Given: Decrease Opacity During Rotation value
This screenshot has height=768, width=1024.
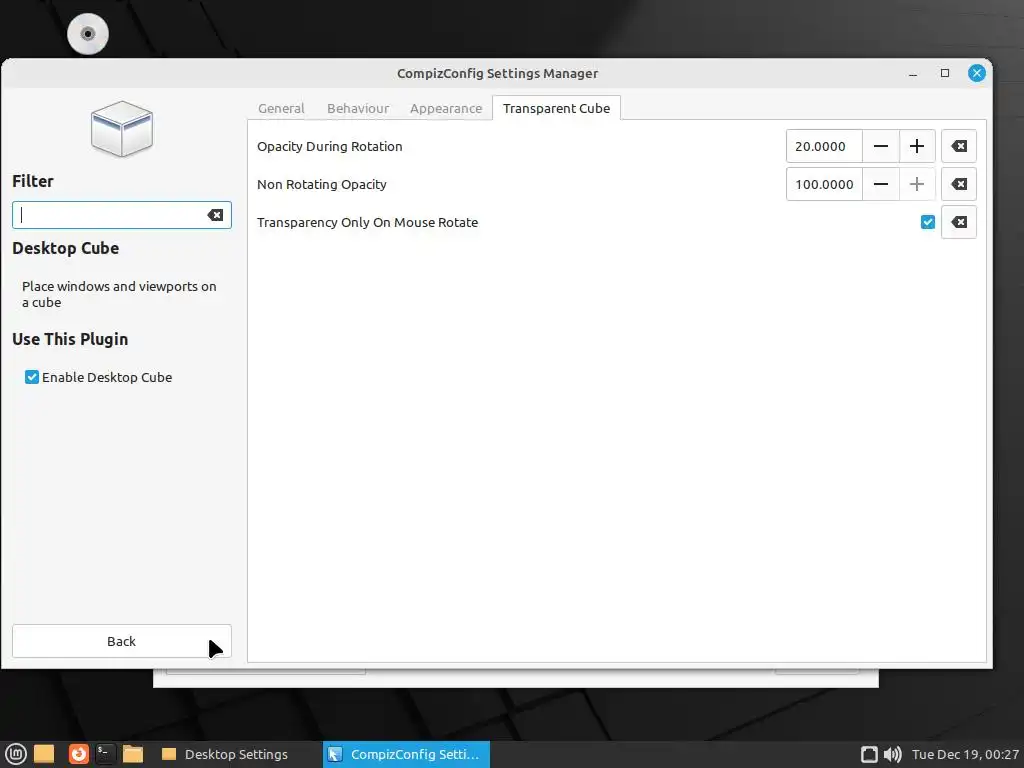Looking at the screenshot, I should pyautogui.click(x=880, y=146).
